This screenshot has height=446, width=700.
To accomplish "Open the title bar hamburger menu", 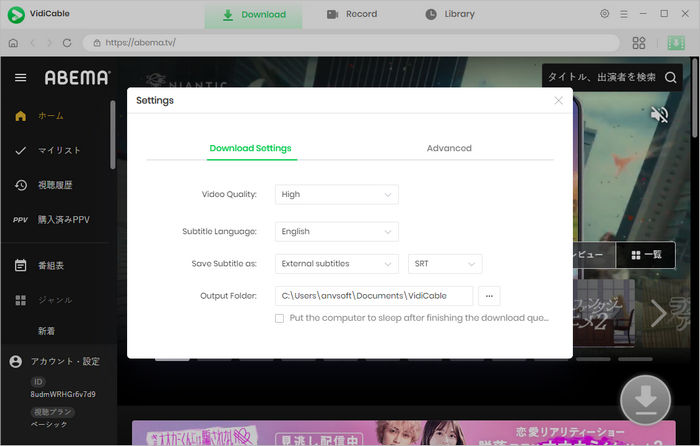I will coord(624,14).
